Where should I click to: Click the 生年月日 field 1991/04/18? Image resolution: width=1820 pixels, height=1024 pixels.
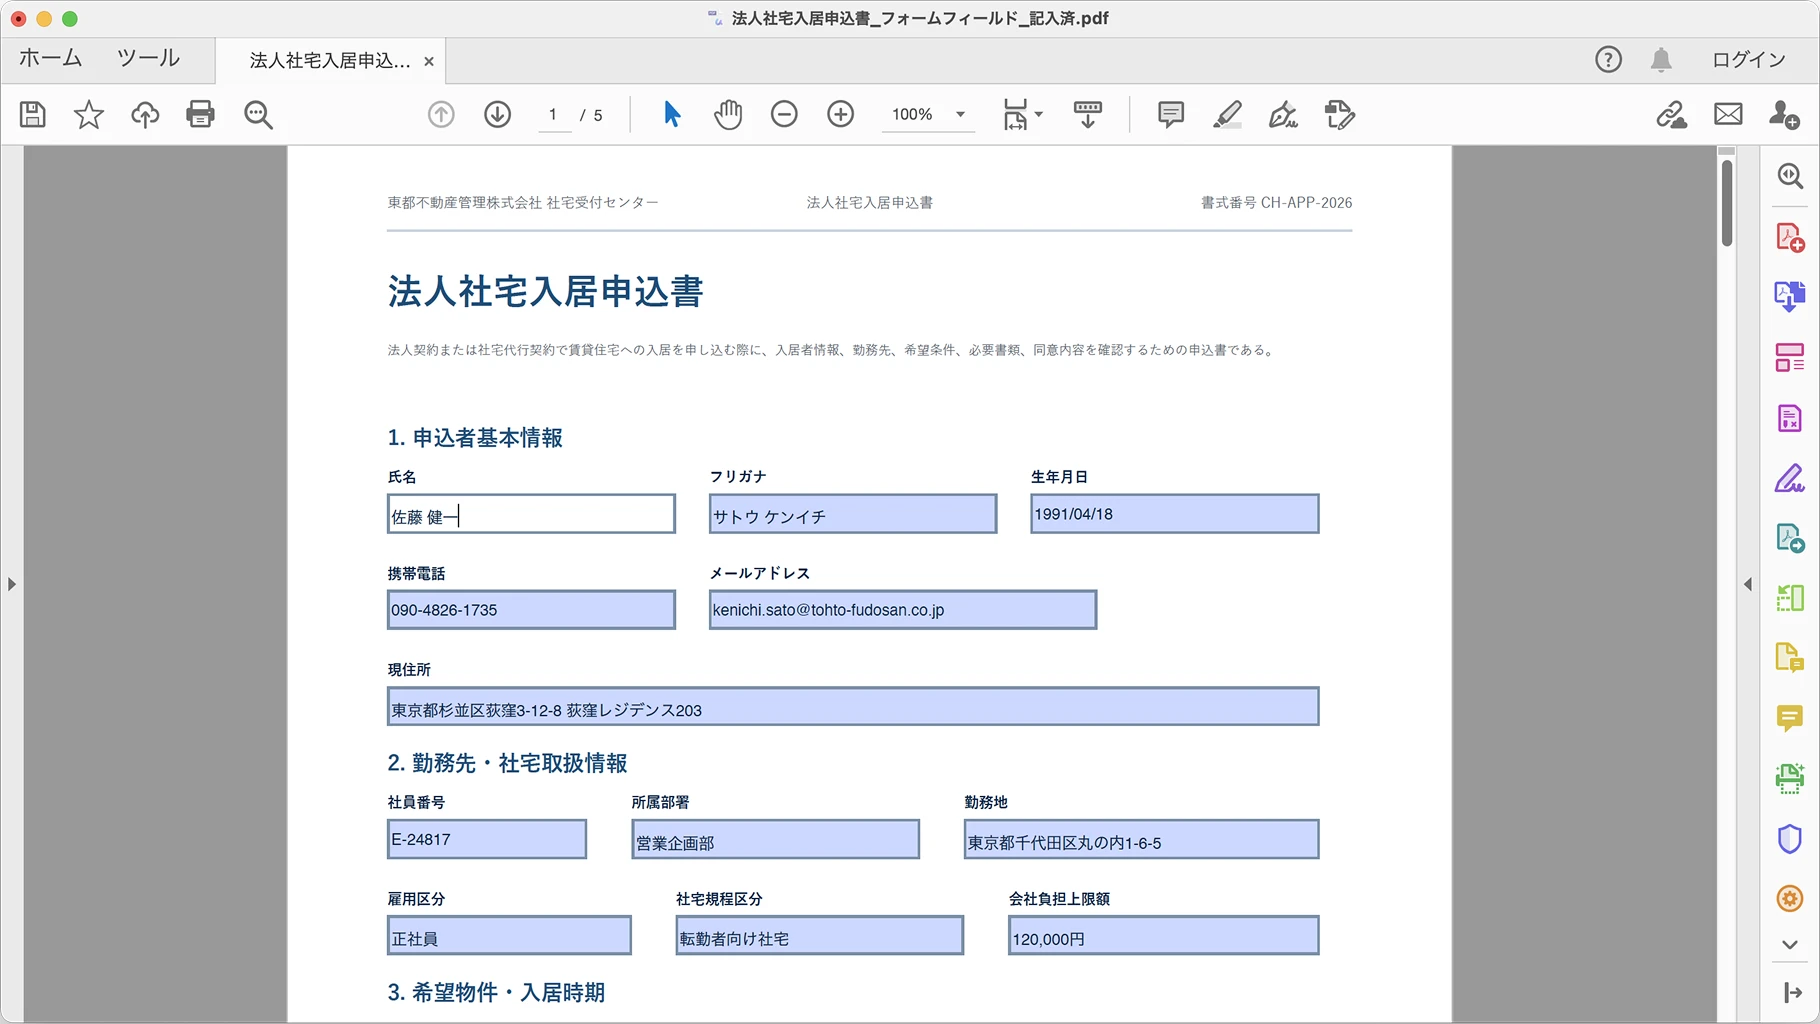[1175, 514]
